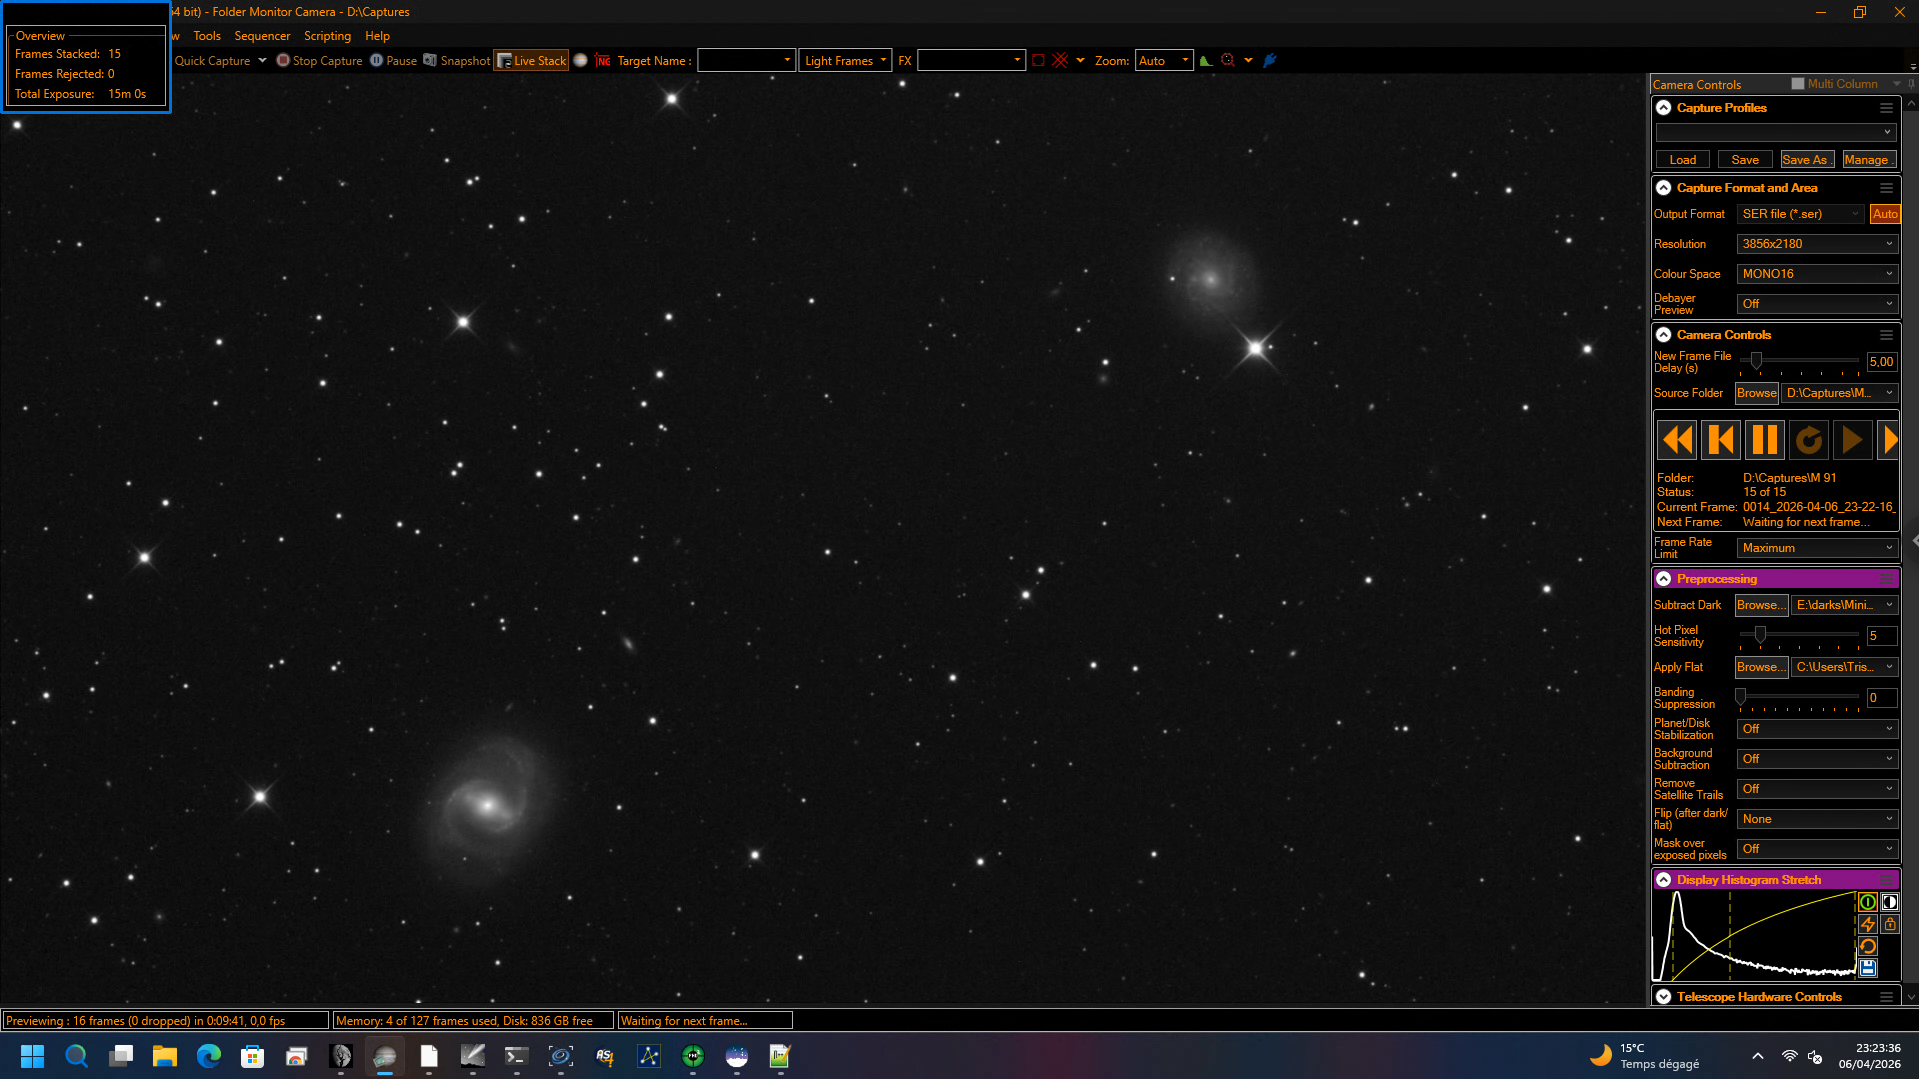Jump to first frame in folder
The height and width of the screenshot is (1079, 1919).
(x=1721, y=440)
